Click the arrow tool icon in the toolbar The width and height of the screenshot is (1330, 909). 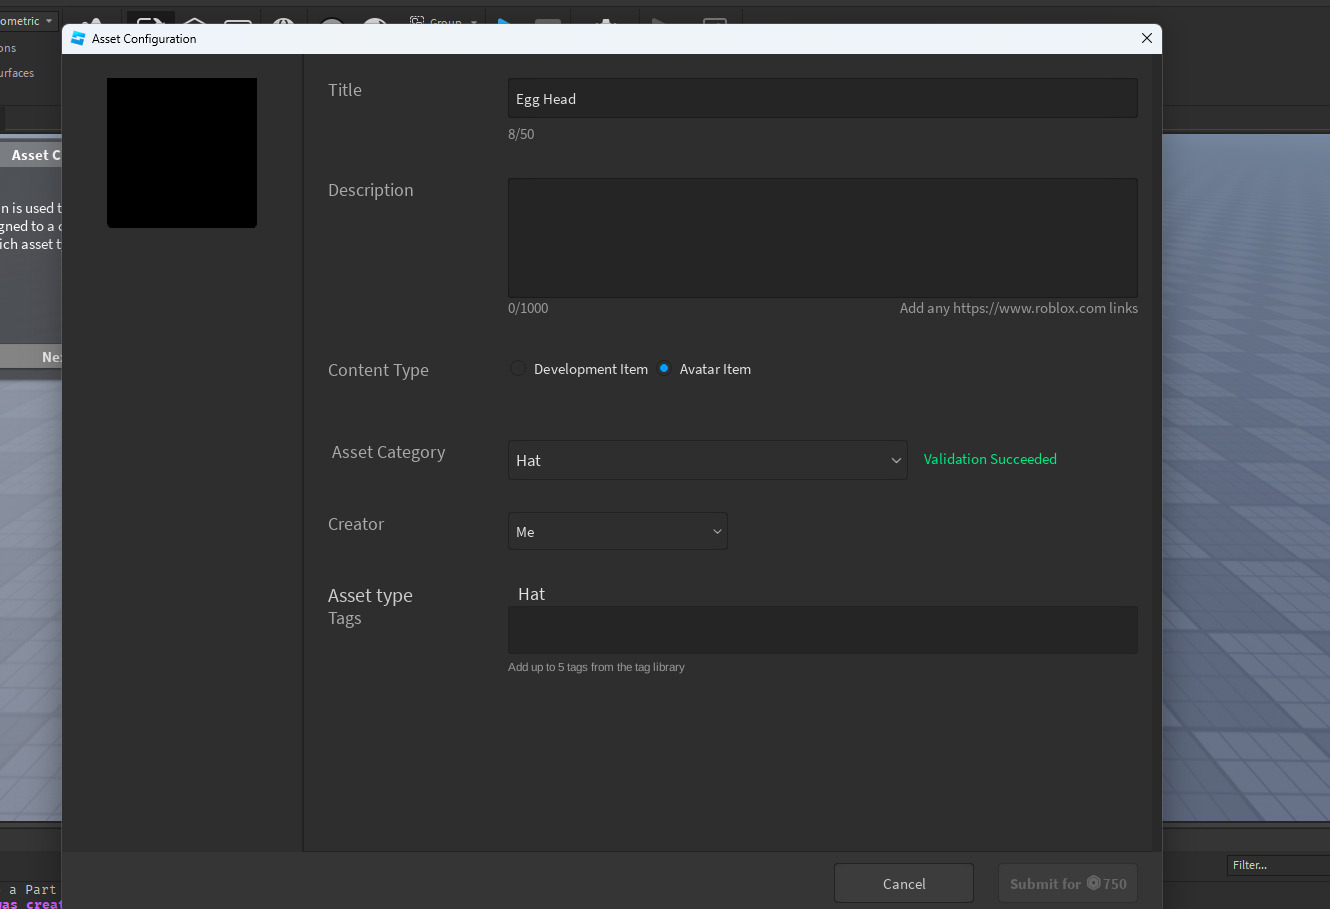(x=150, y=22)
